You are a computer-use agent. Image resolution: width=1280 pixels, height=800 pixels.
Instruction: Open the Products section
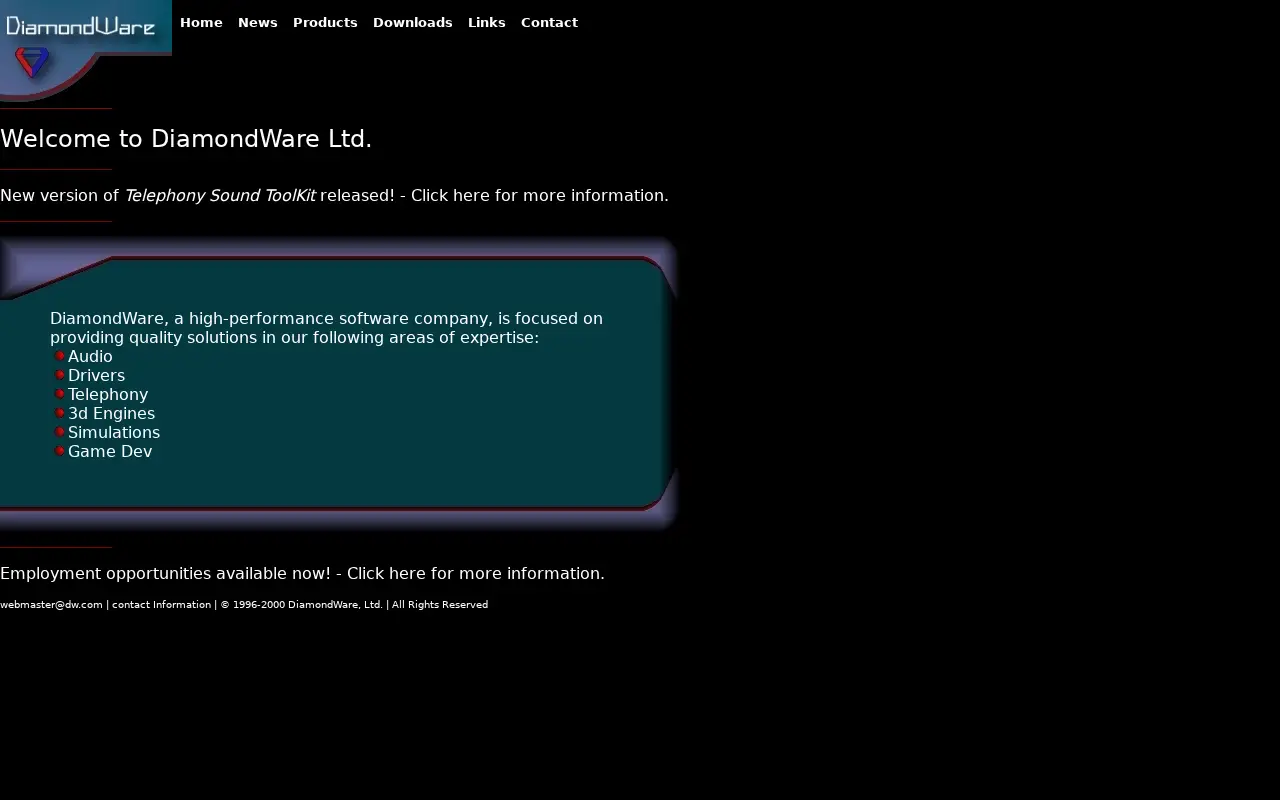(x=325, y=22)
